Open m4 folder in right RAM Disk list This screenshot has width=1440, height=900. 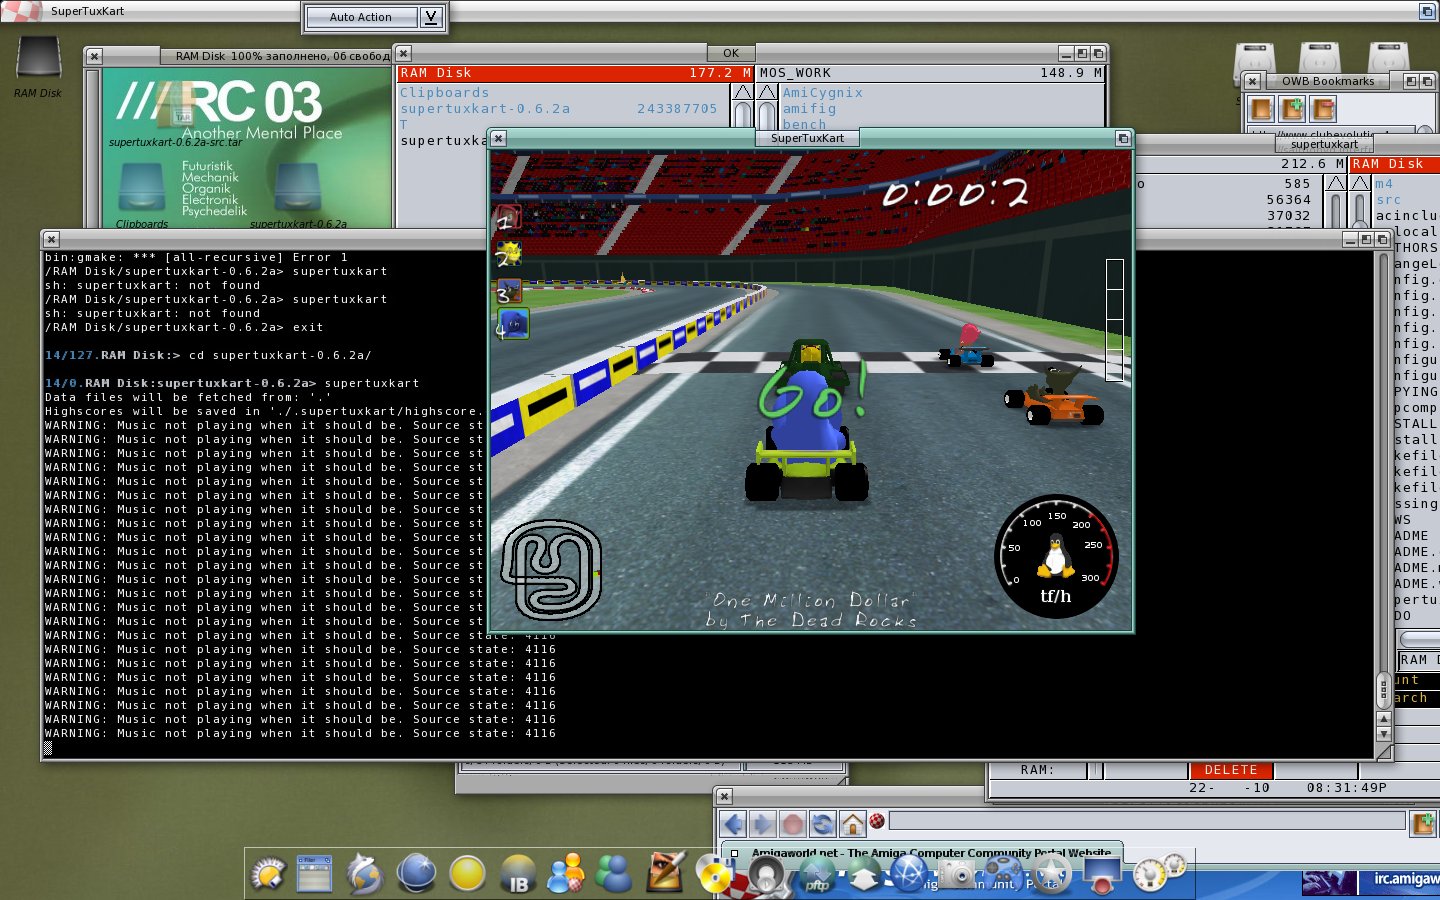click(1384, 184)
